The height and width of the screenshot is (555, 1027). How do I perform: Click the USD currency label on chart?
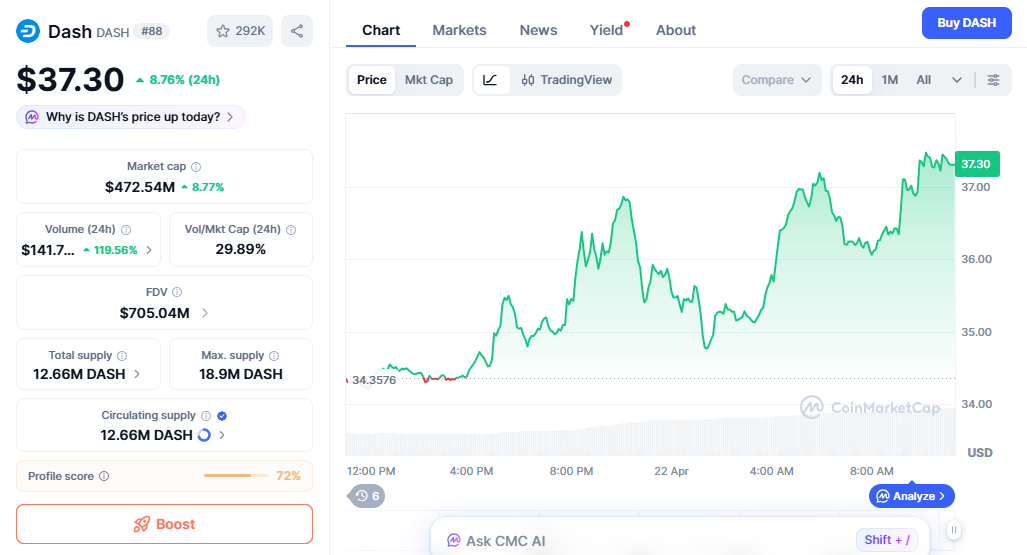pyautogui.click(x=980, y=453)
